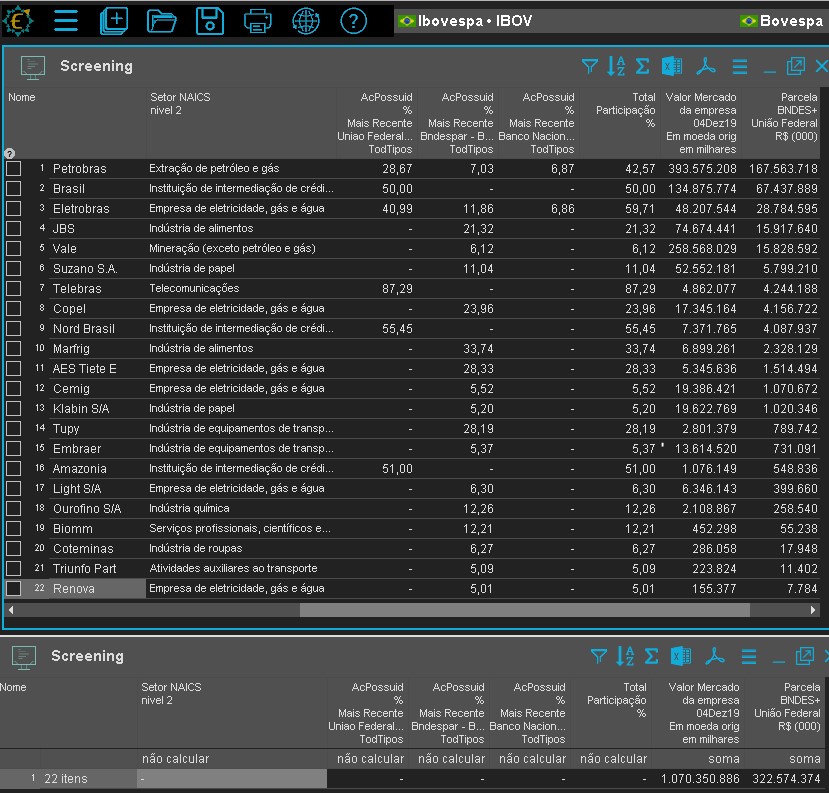Click the sigma sum icon in the lower Screening panel
This screenshot has width=829, height=793.
(651, 656)
